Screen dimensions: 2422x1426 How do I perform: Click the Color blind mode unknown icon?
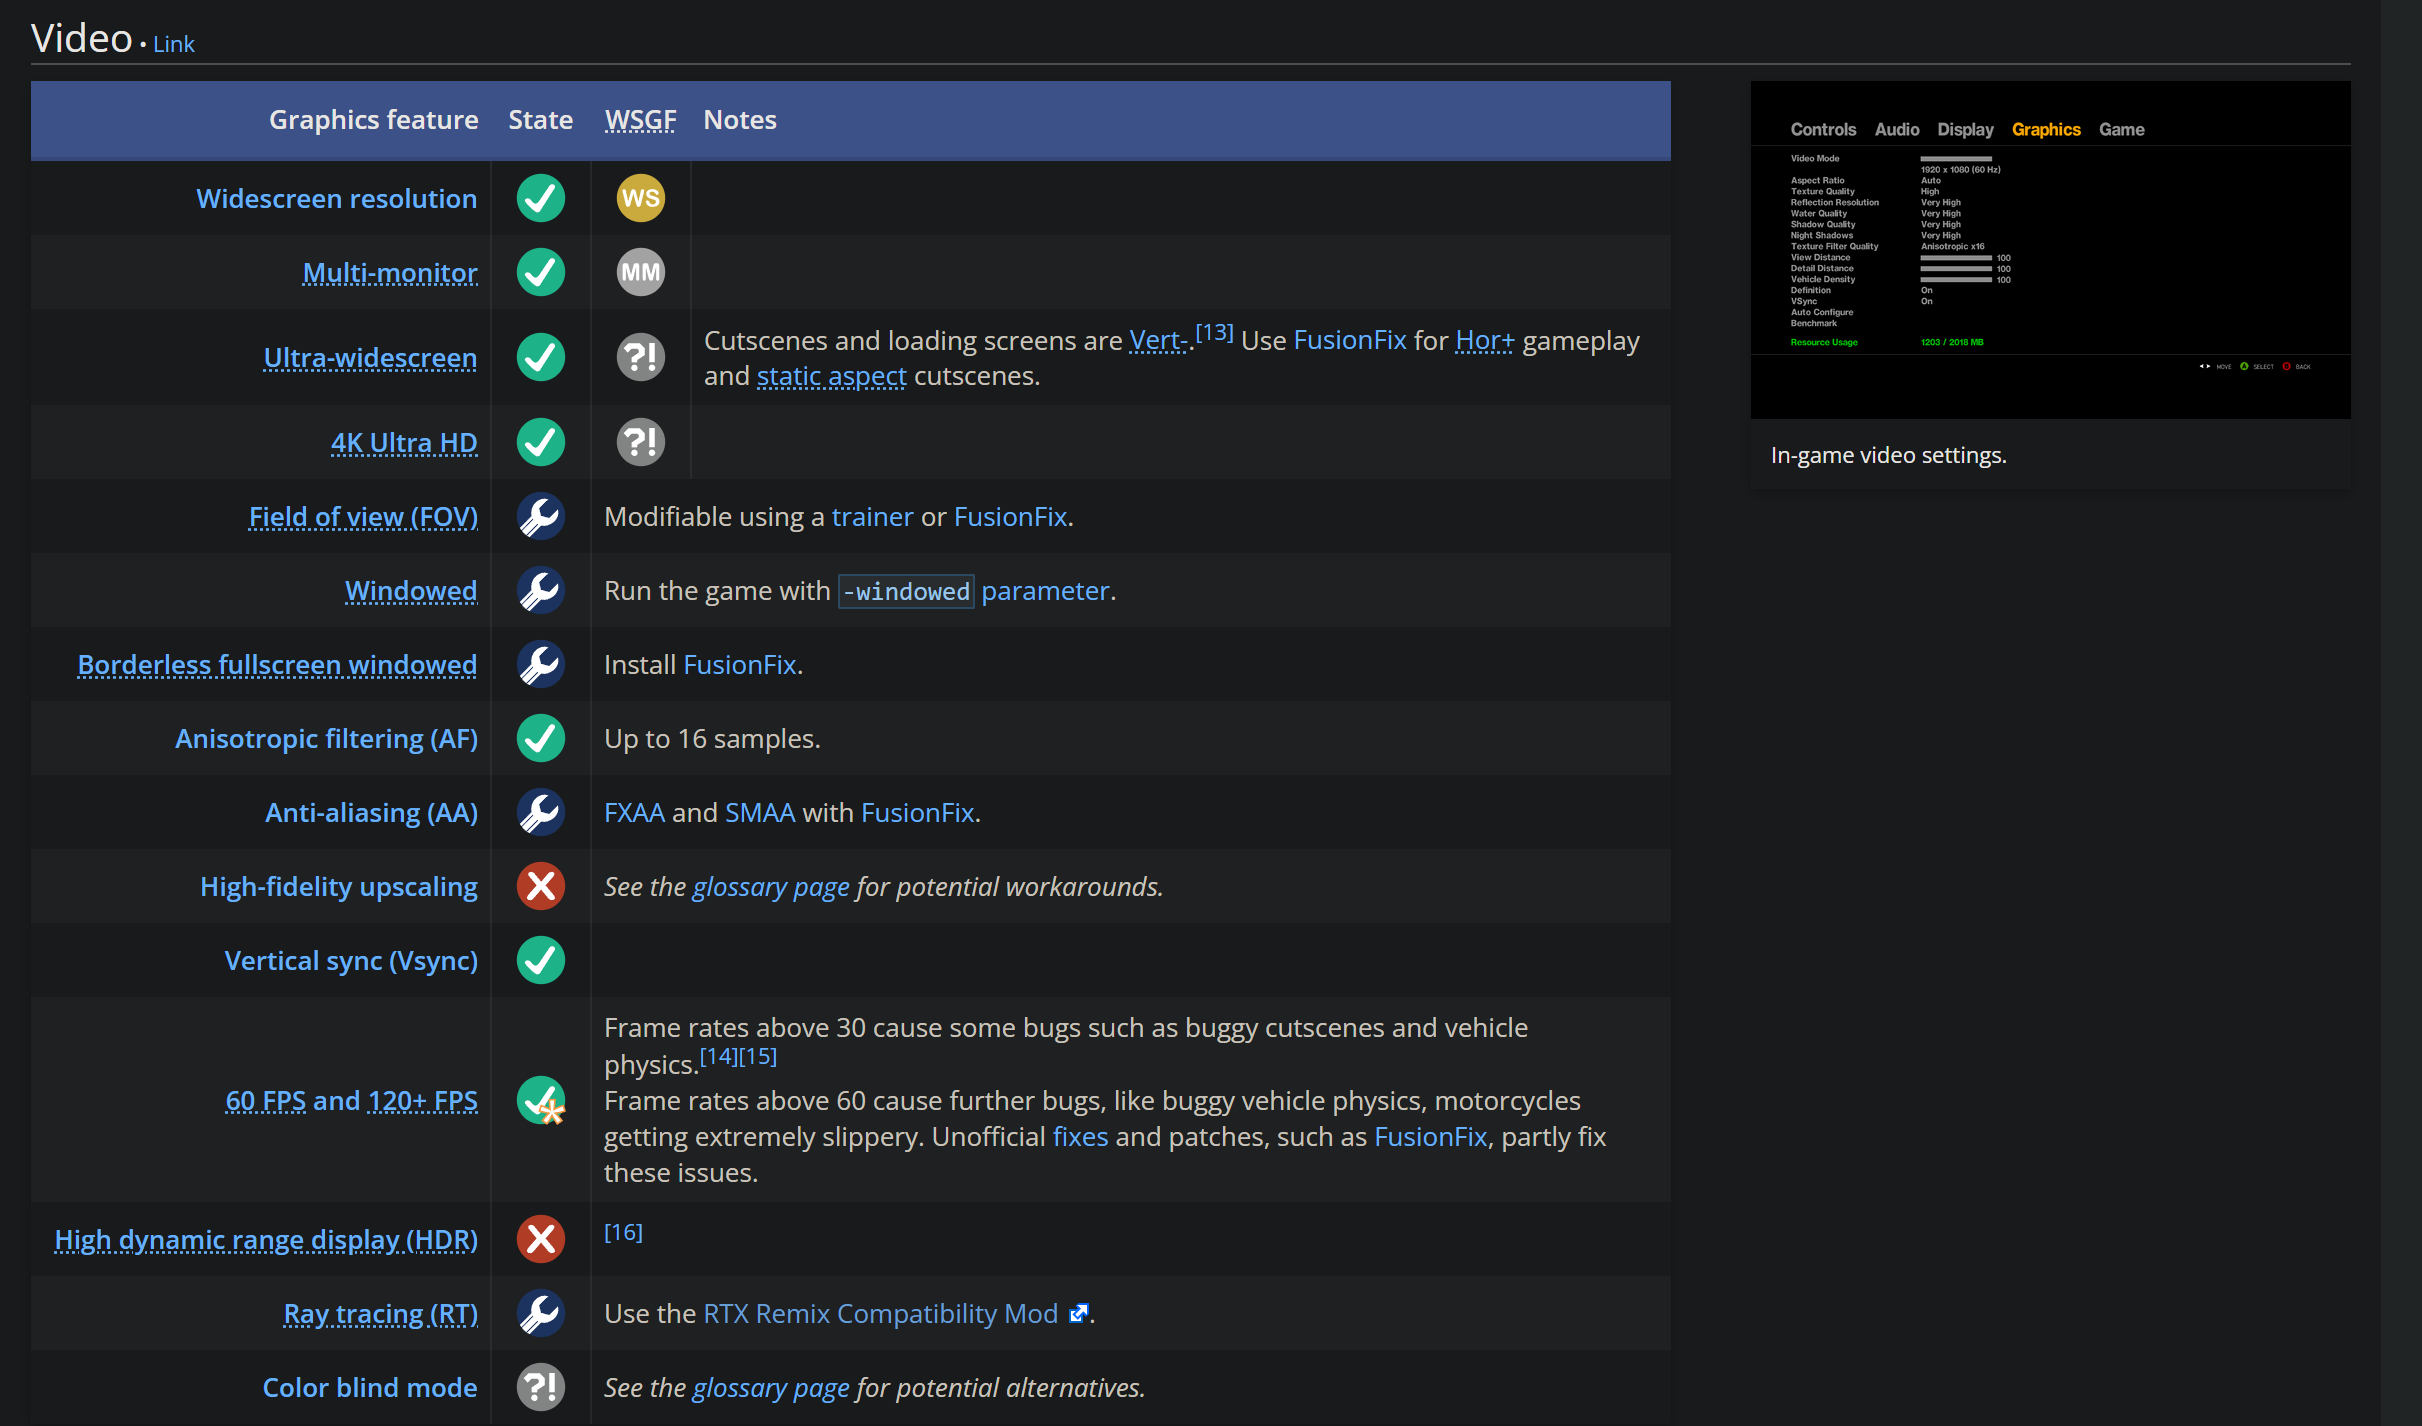click(x=541, y=1387)
